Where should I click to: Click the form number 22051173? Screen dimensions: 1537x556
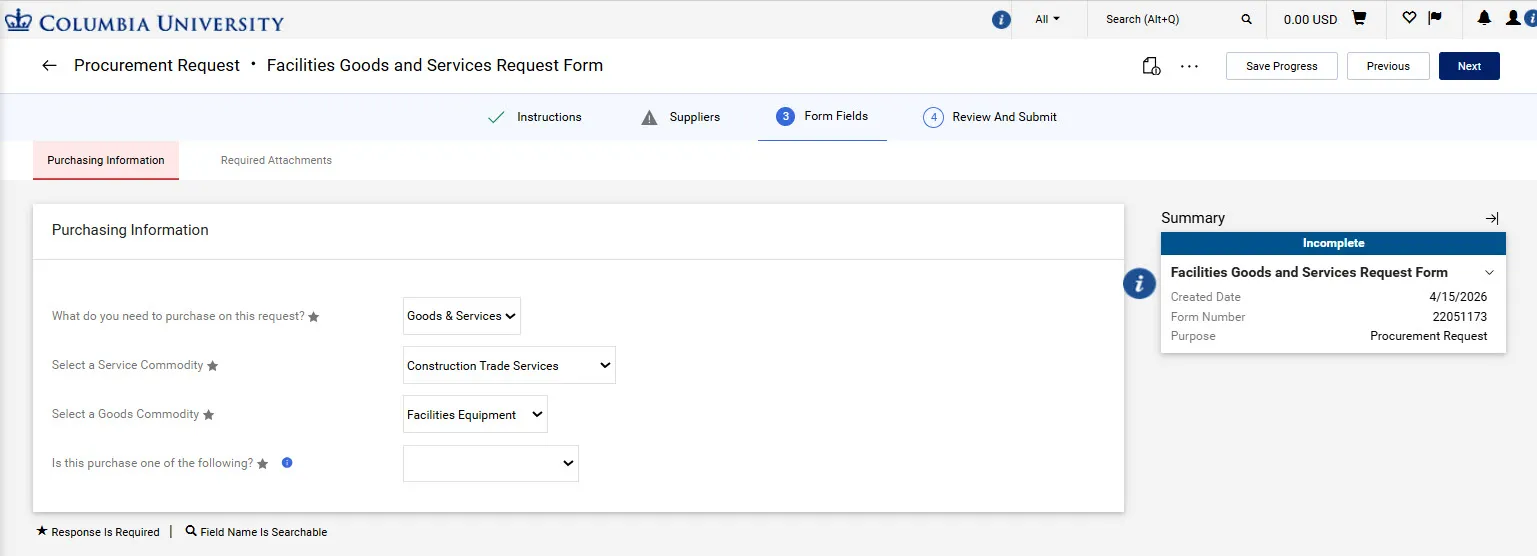tap(1460, 317)
